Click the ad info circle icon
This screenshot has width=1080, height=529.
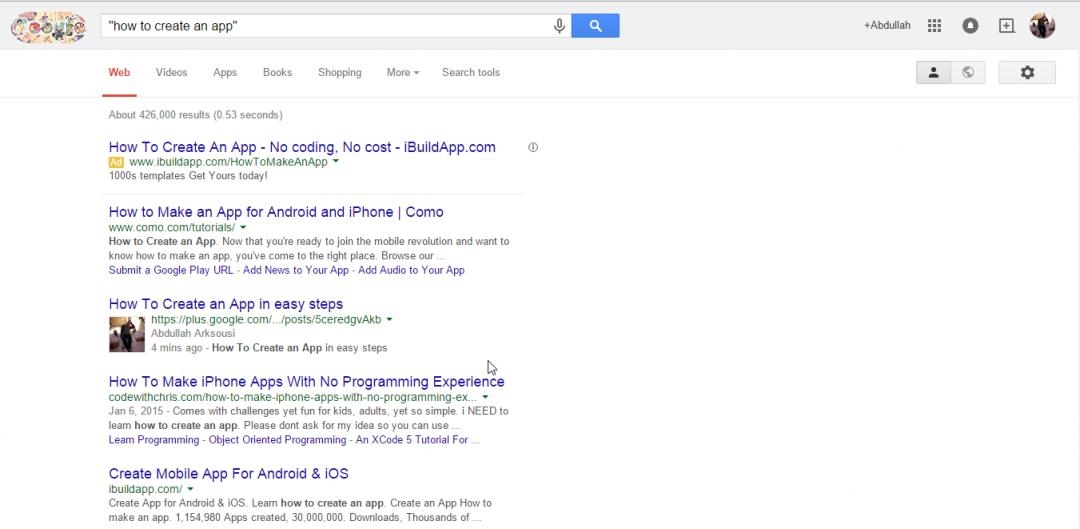532,147
